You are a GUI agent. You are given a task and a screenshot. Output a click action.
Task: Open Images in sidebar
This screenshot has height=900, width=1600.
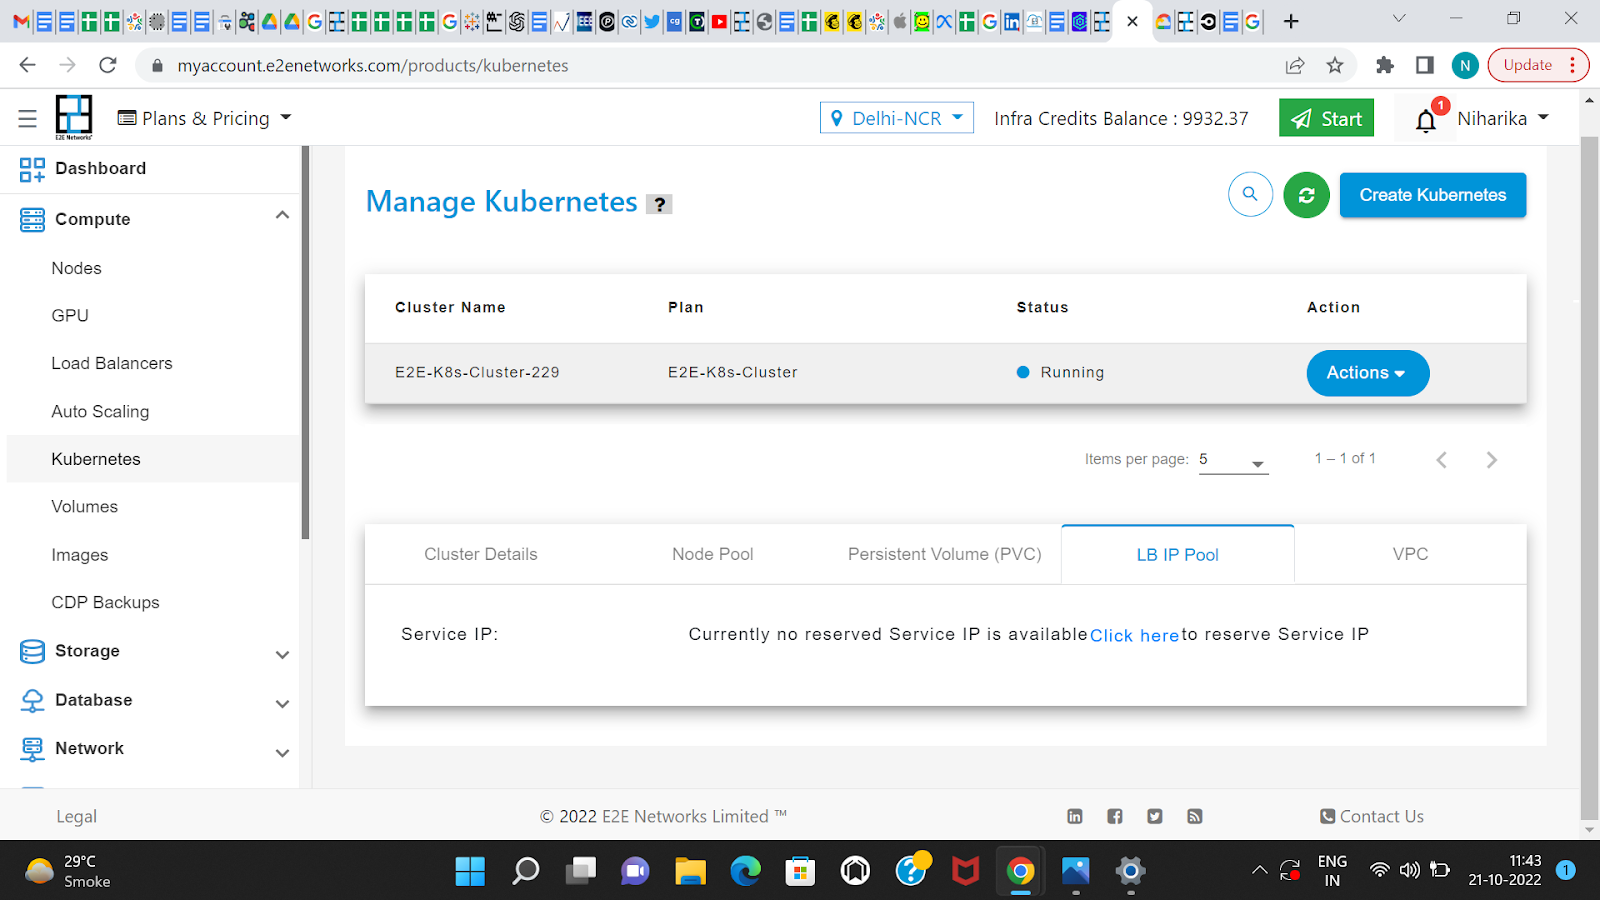click(x=80, y=555)
